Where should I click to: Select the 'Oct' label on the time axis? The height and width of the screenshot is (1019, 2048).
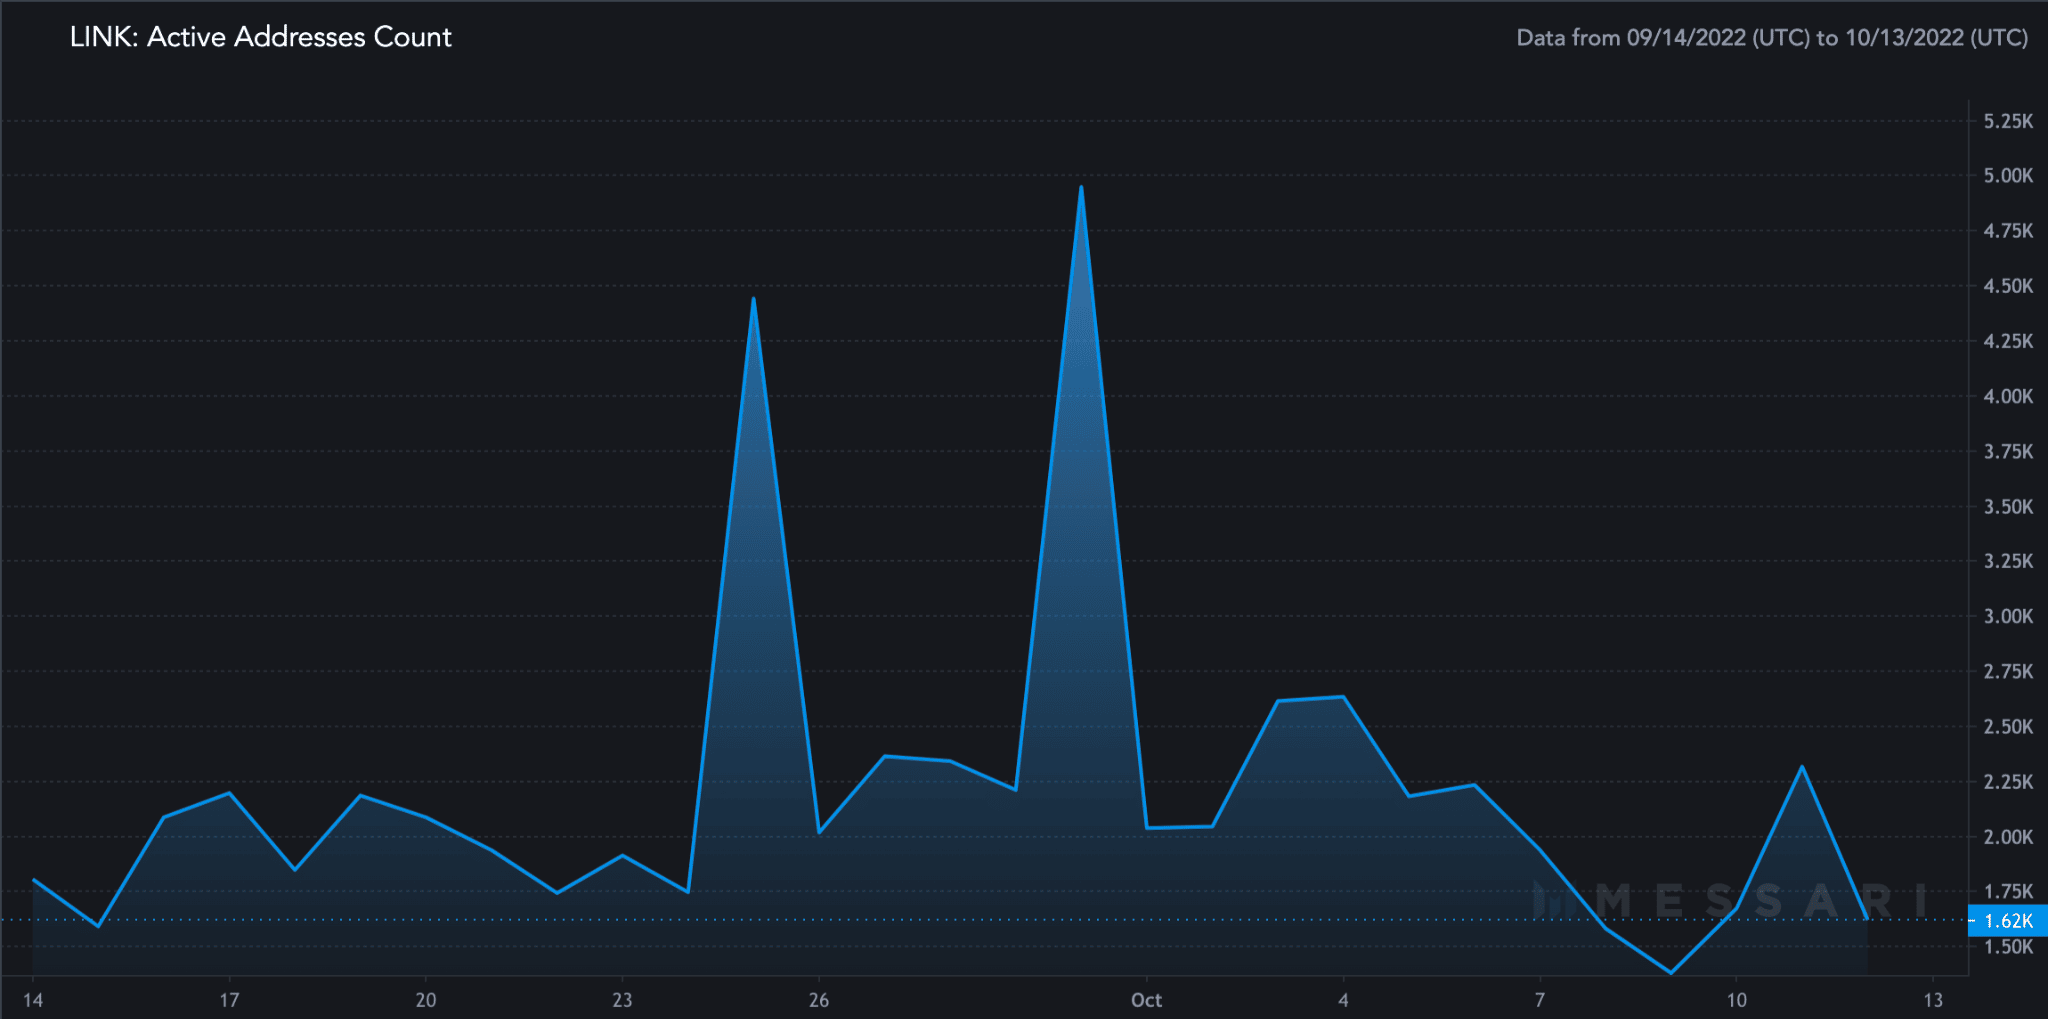(1146, 1000)
